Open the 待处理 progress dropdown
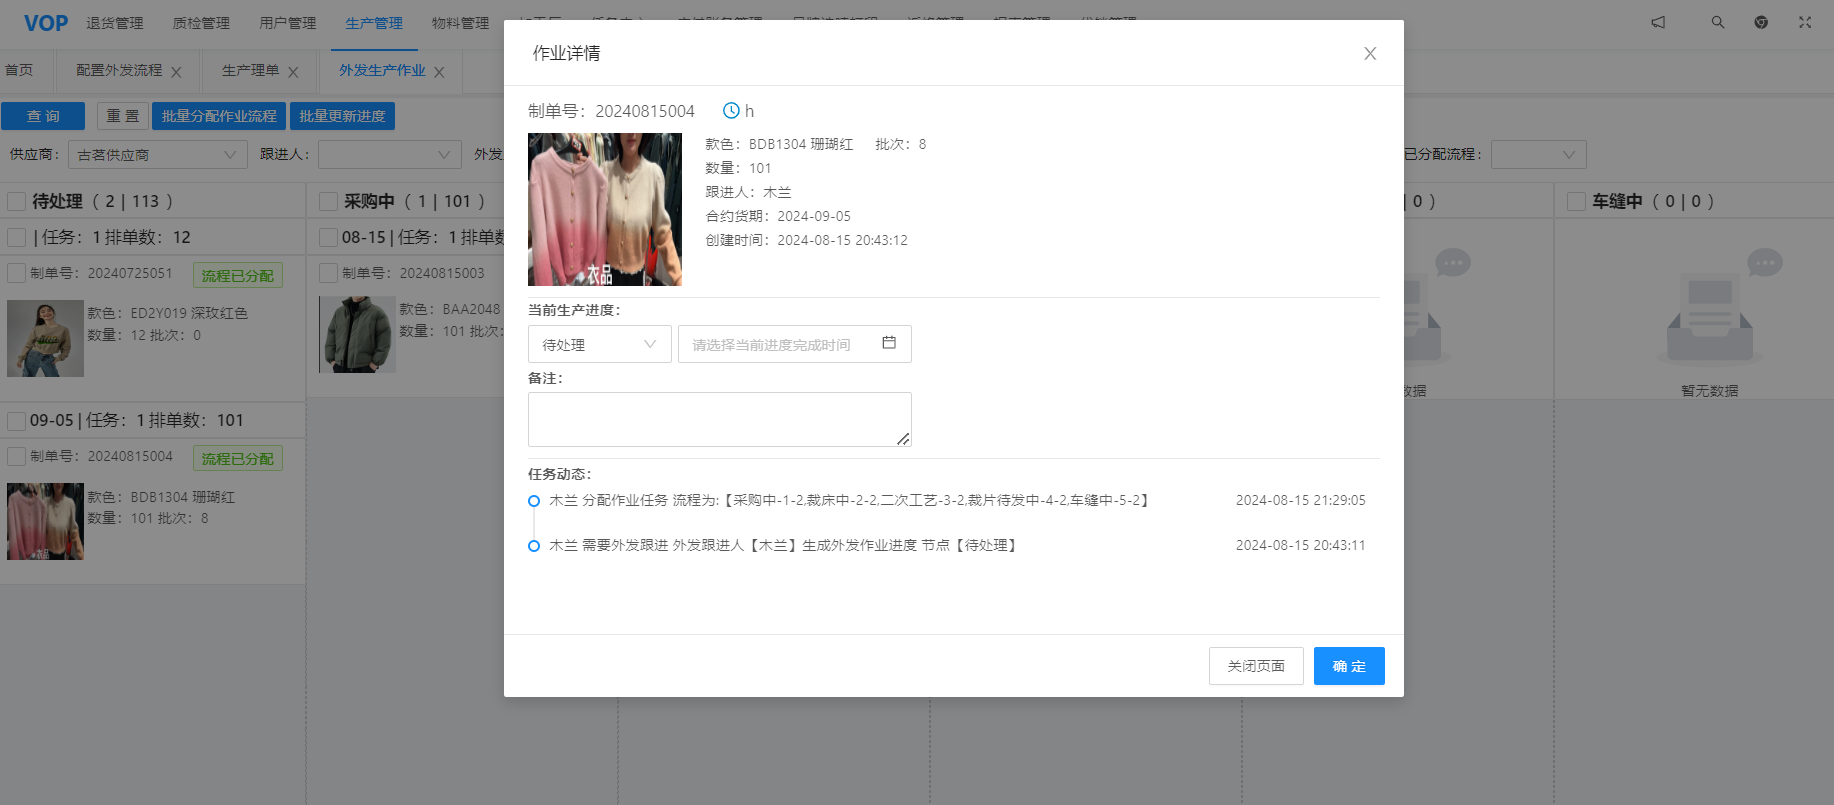The image size is (1834, 805). coord(599,345)
